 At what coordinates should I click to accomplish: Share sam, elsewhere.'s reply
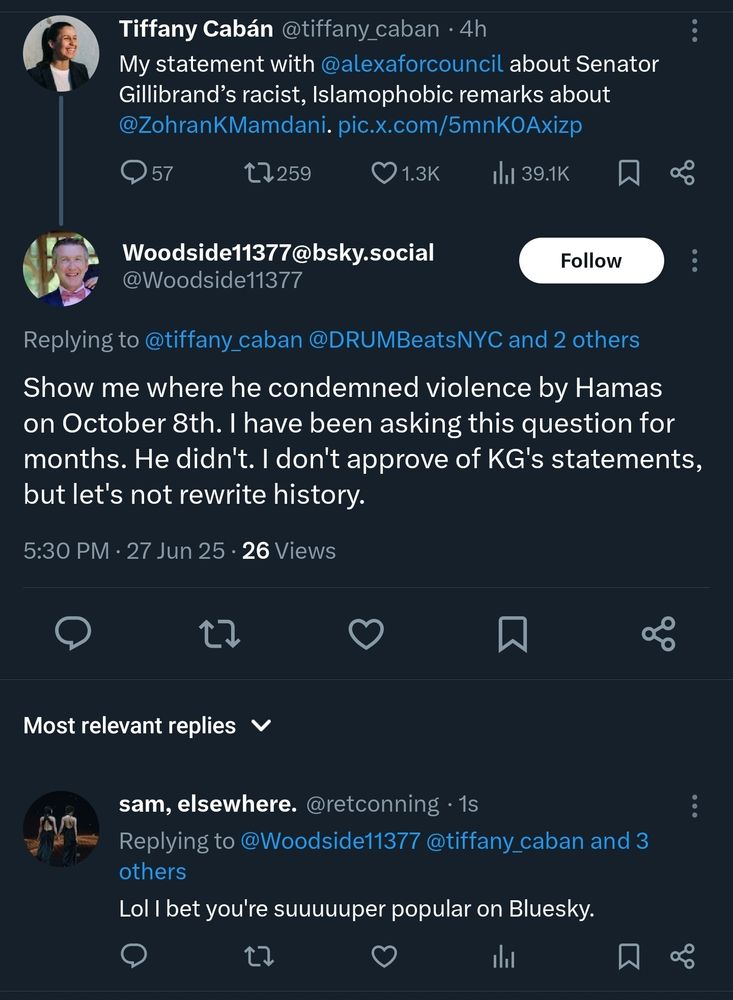coord(682,957)
